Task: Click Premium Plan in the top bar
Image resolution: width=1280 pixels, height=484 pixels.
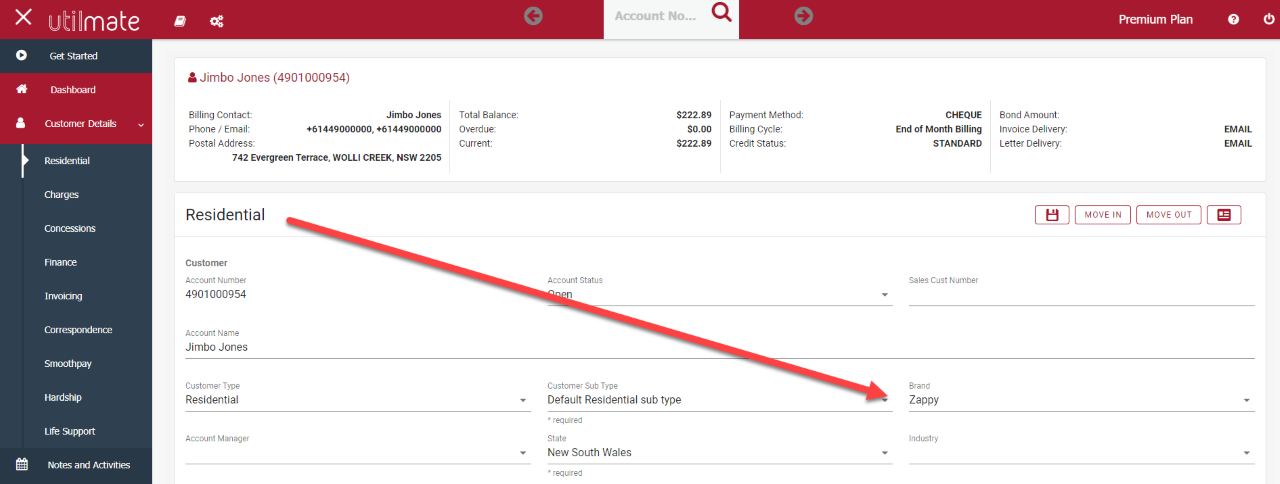Action: [1156, 20]
